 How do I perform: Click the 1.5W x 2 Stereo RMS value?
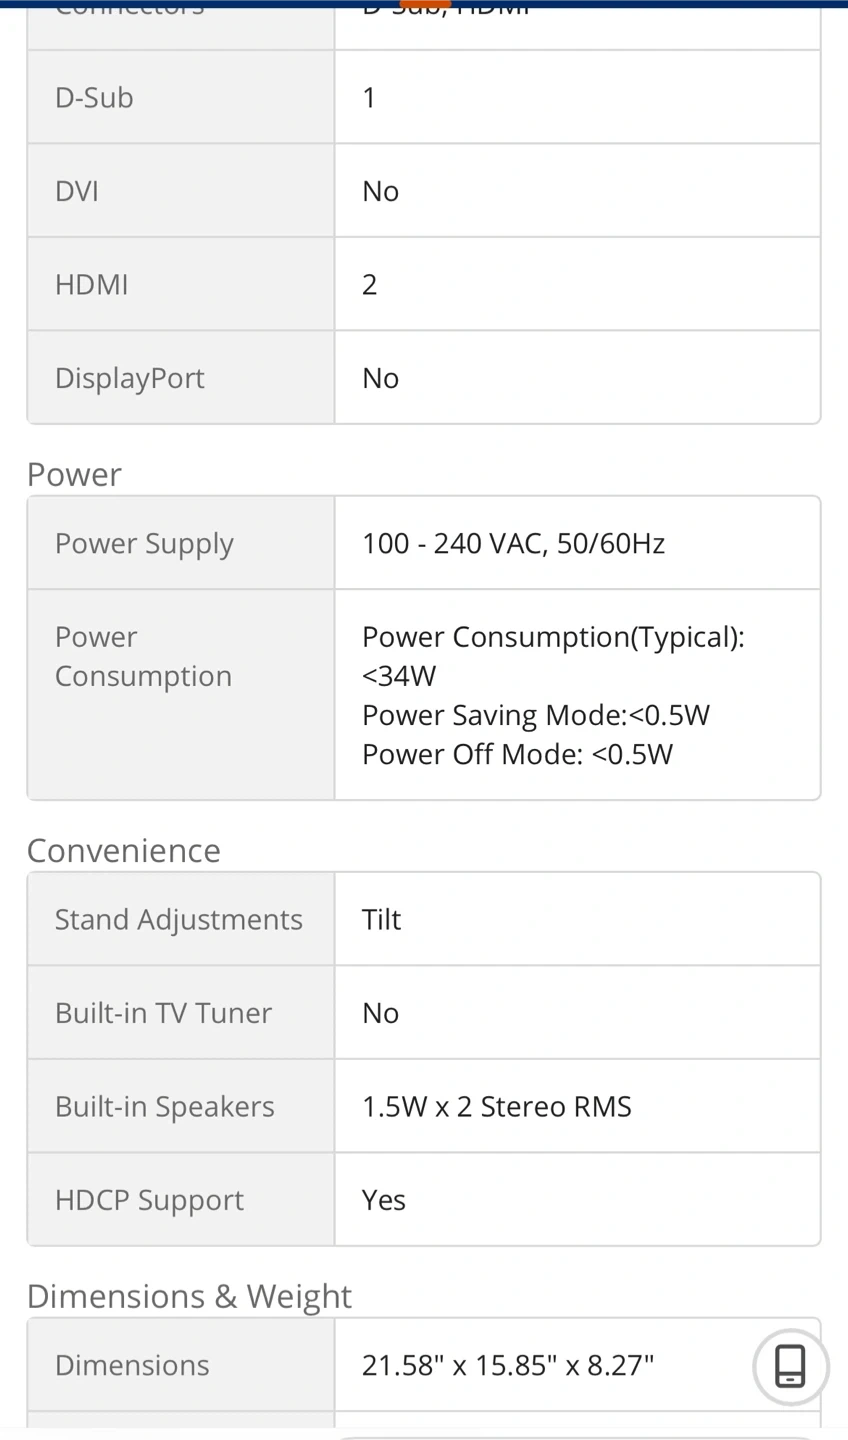(x=497, y=1106)
